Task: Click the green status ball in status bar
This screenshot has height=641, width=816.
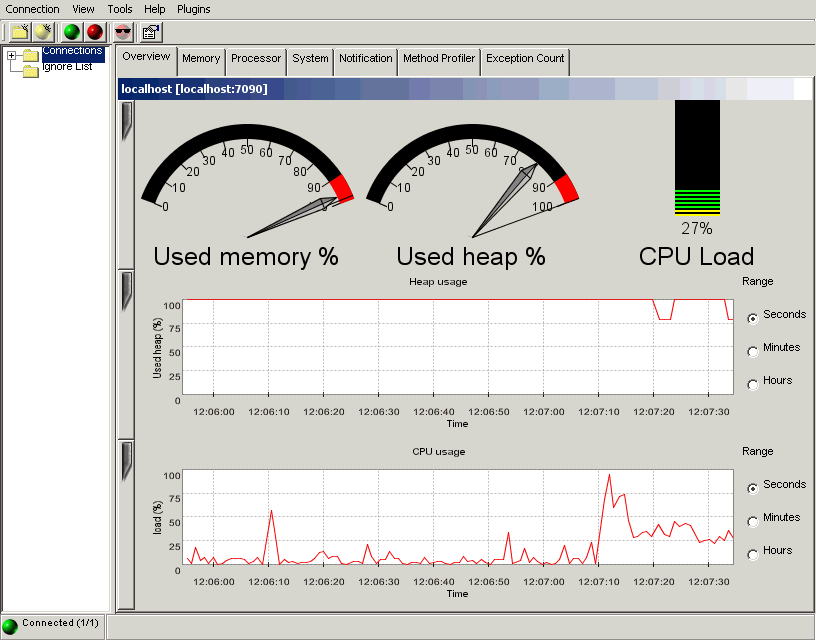Action: pyautogui.click(x=10, y=626)
